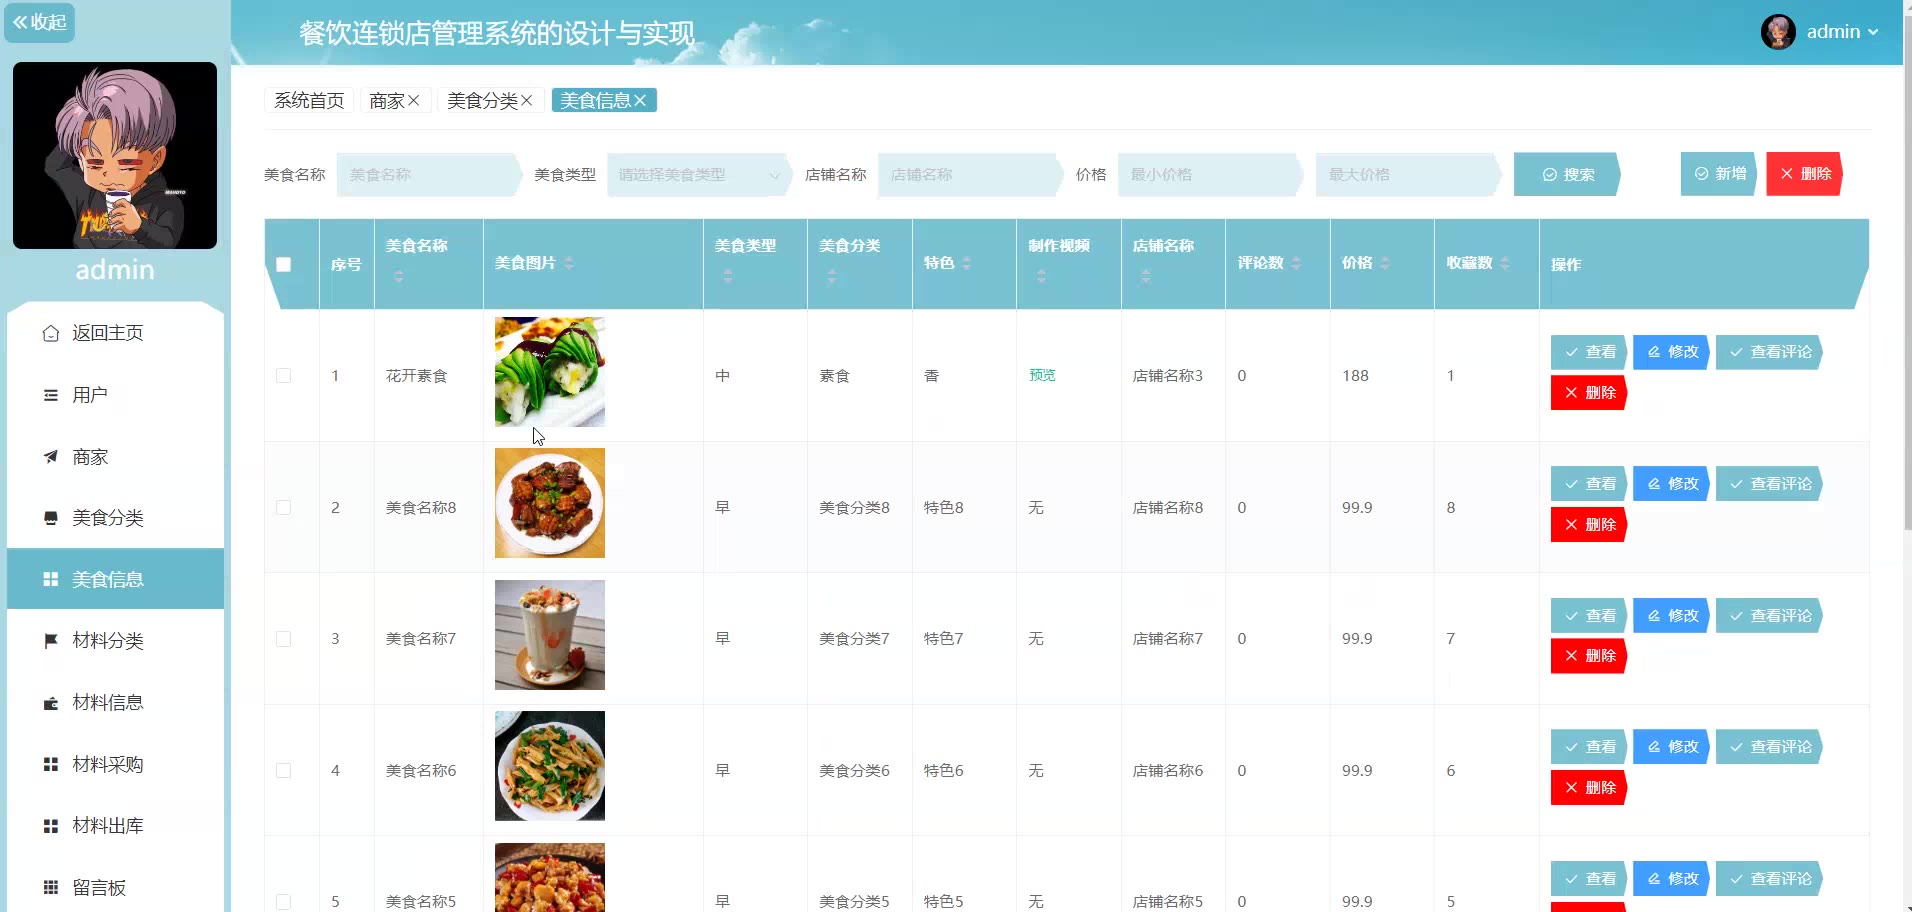The image size is (1912, 912).
Task: Click the icon beside 美食分类 in sidebar
Action: [x=51, y=518]
